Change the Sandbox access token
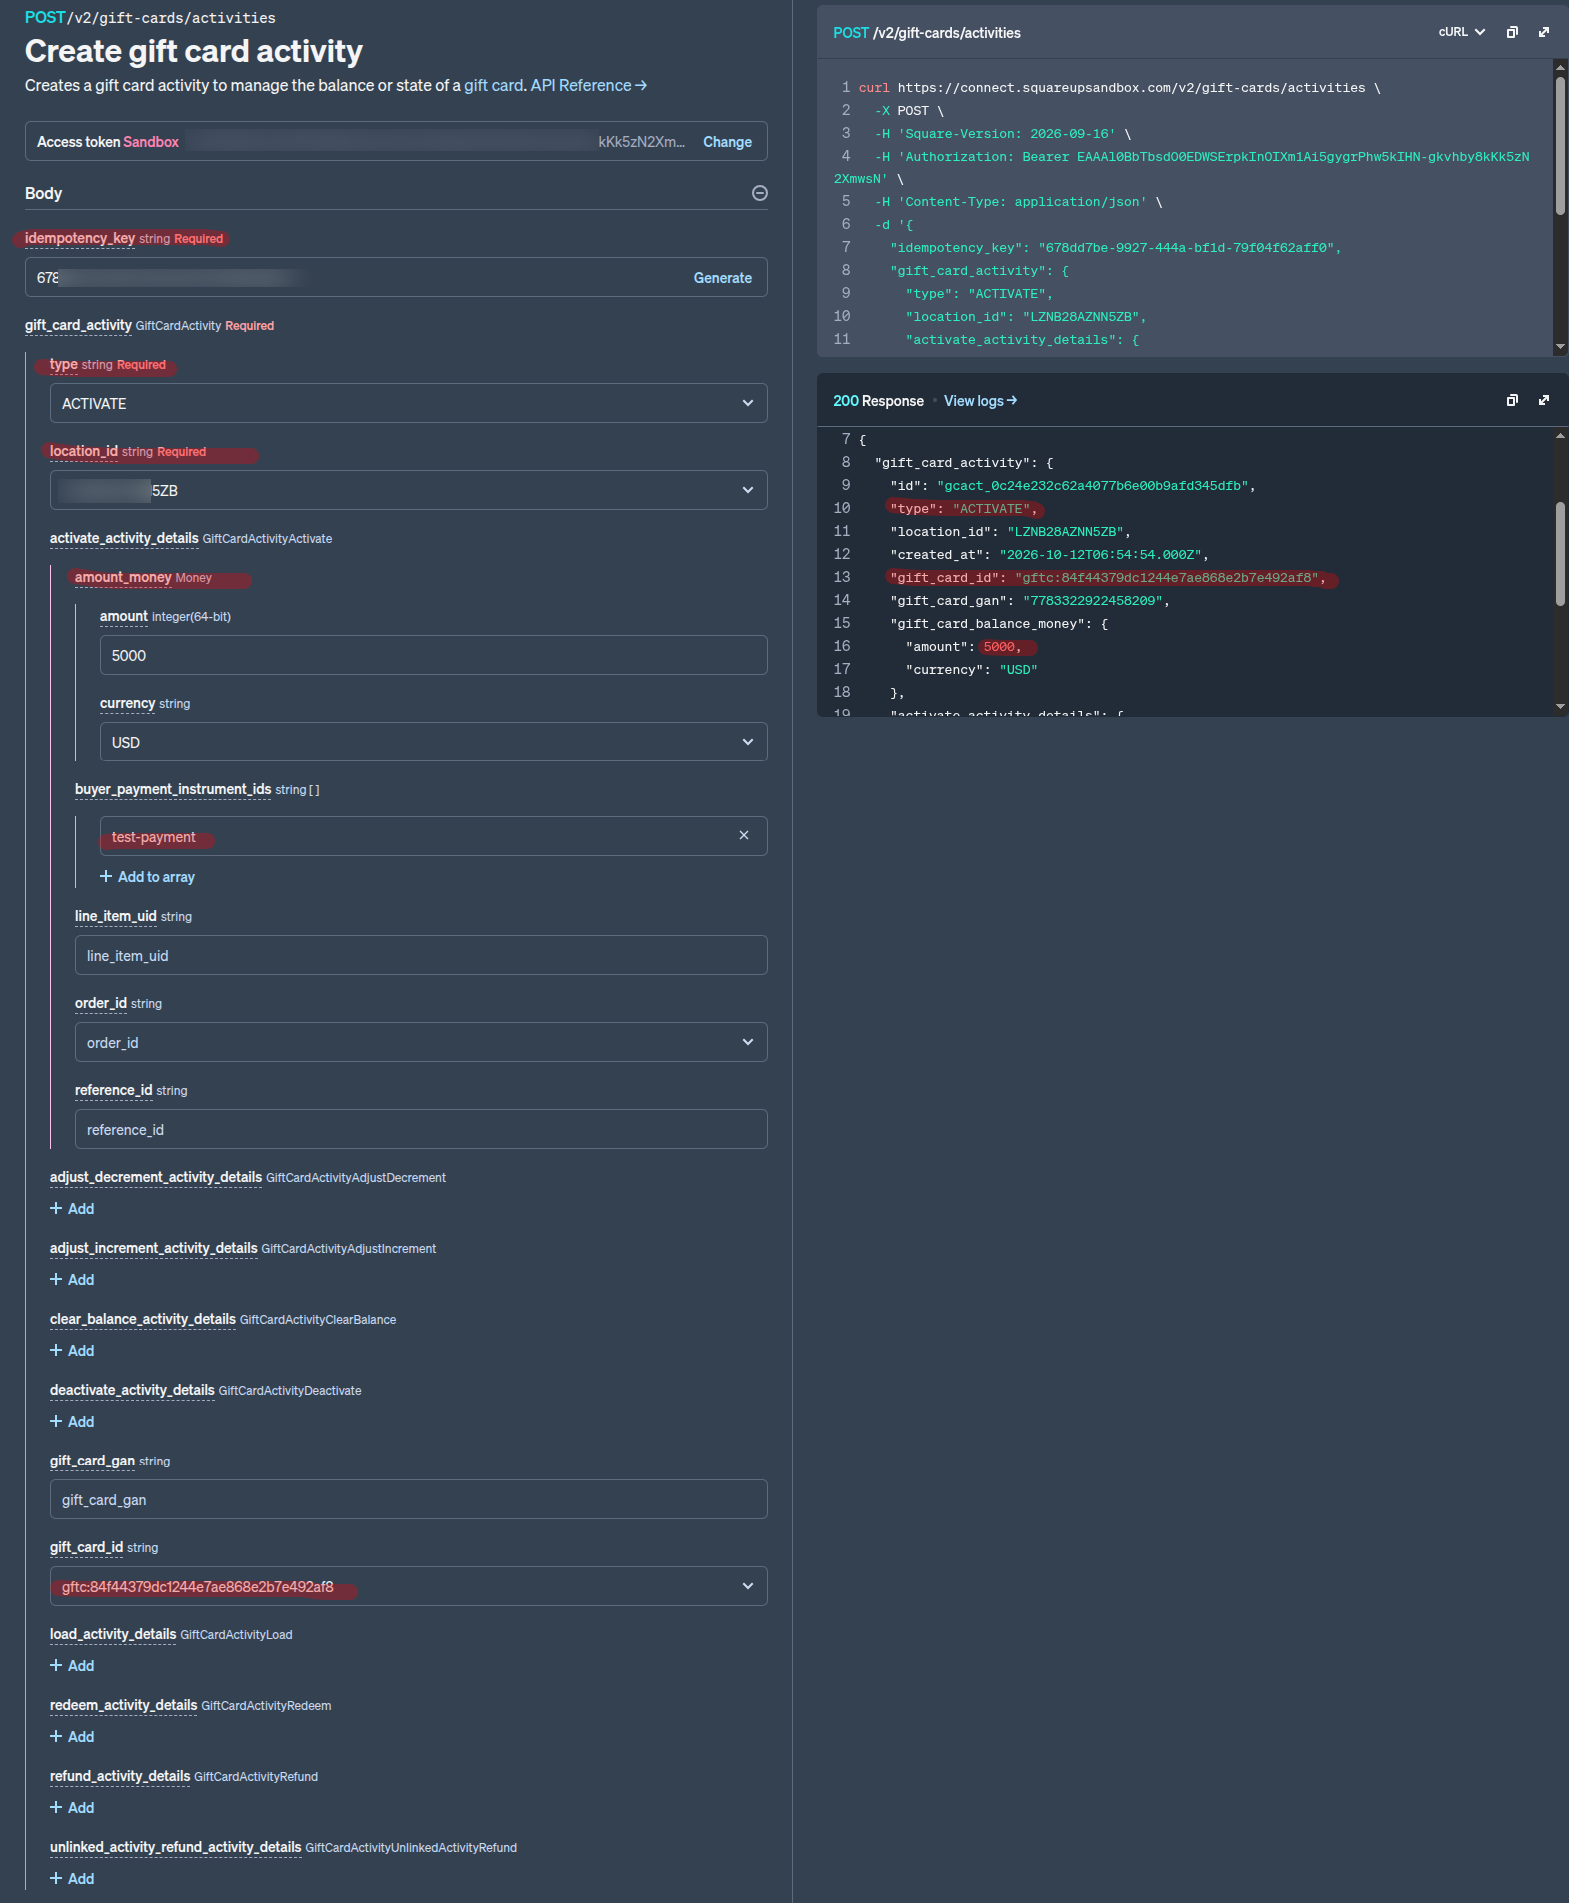This screenshot has height=1903, width=1569. (727, 142)
